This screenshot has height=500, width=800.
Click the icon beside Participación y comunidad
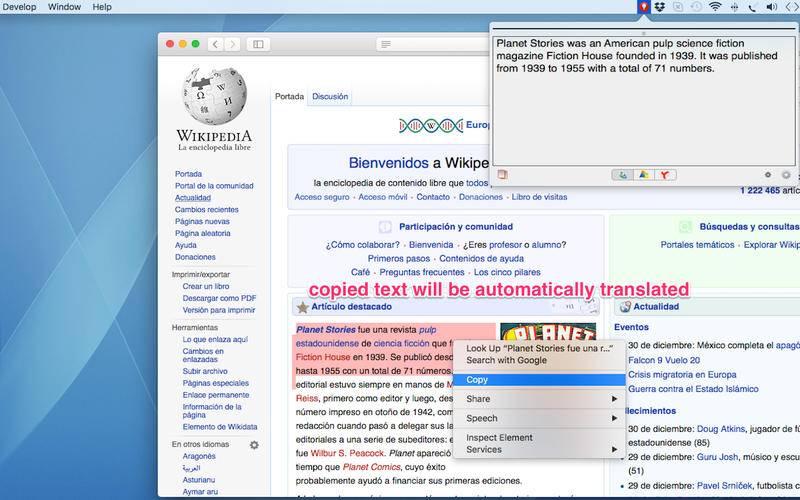[385, 227]
